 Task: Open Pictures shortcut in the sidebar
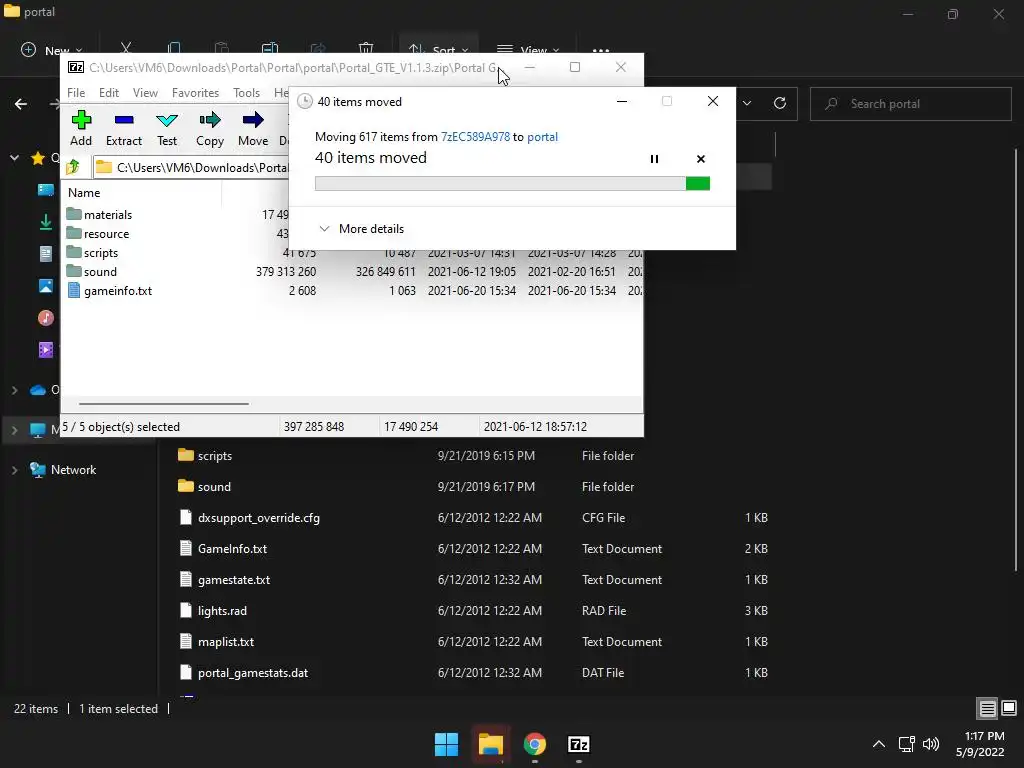point(46,286)
